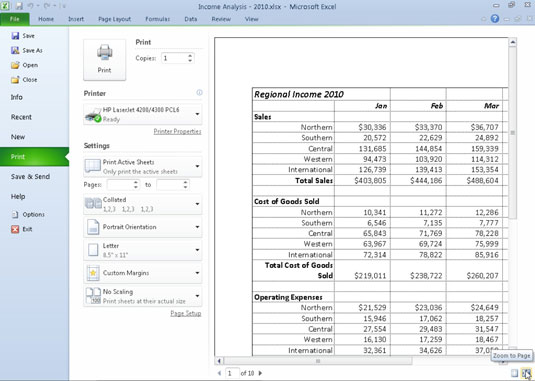Select Help in the backstage menu
This screenshot has width=535, height=381.
point(34,196)
